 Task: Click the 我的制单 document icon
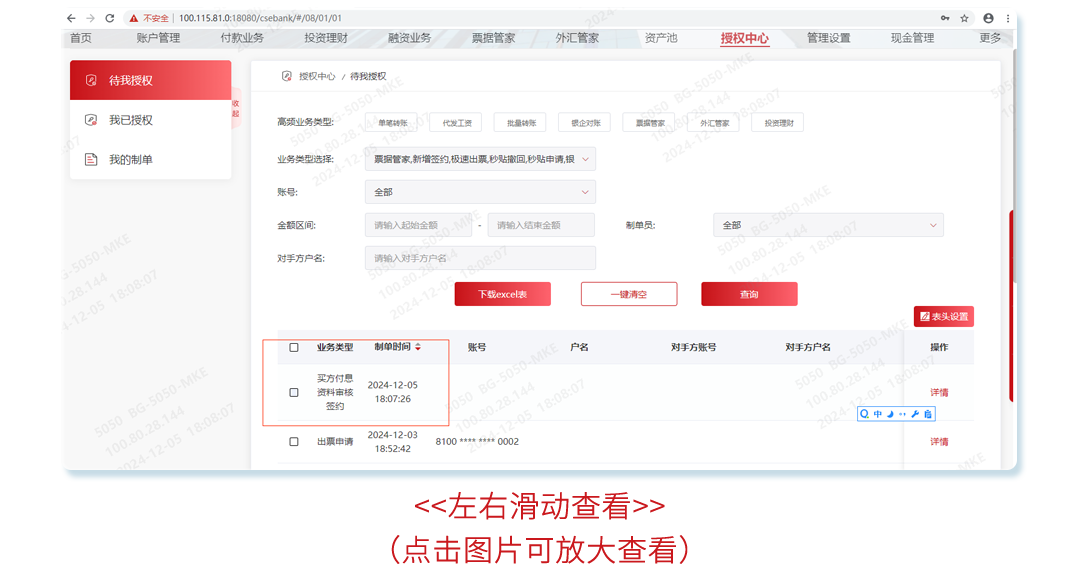91,158
